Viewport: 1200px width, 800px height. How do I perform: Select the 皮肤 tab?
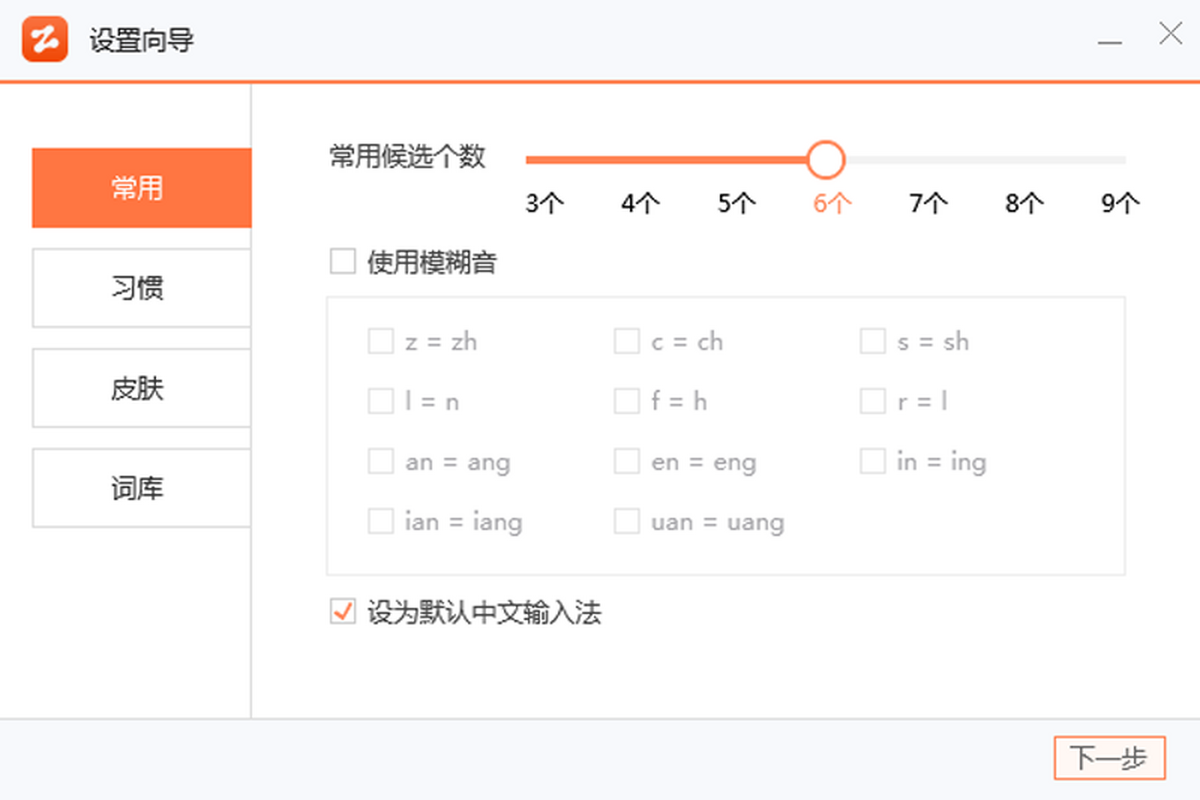point(141,388)
